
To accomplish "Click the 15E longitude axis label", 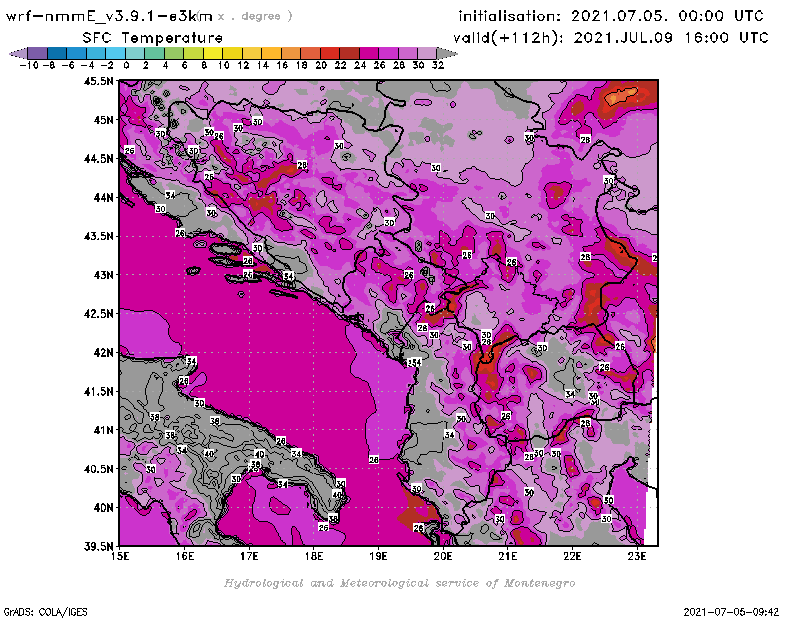I will pyautogui.click(x=120, y=556).
